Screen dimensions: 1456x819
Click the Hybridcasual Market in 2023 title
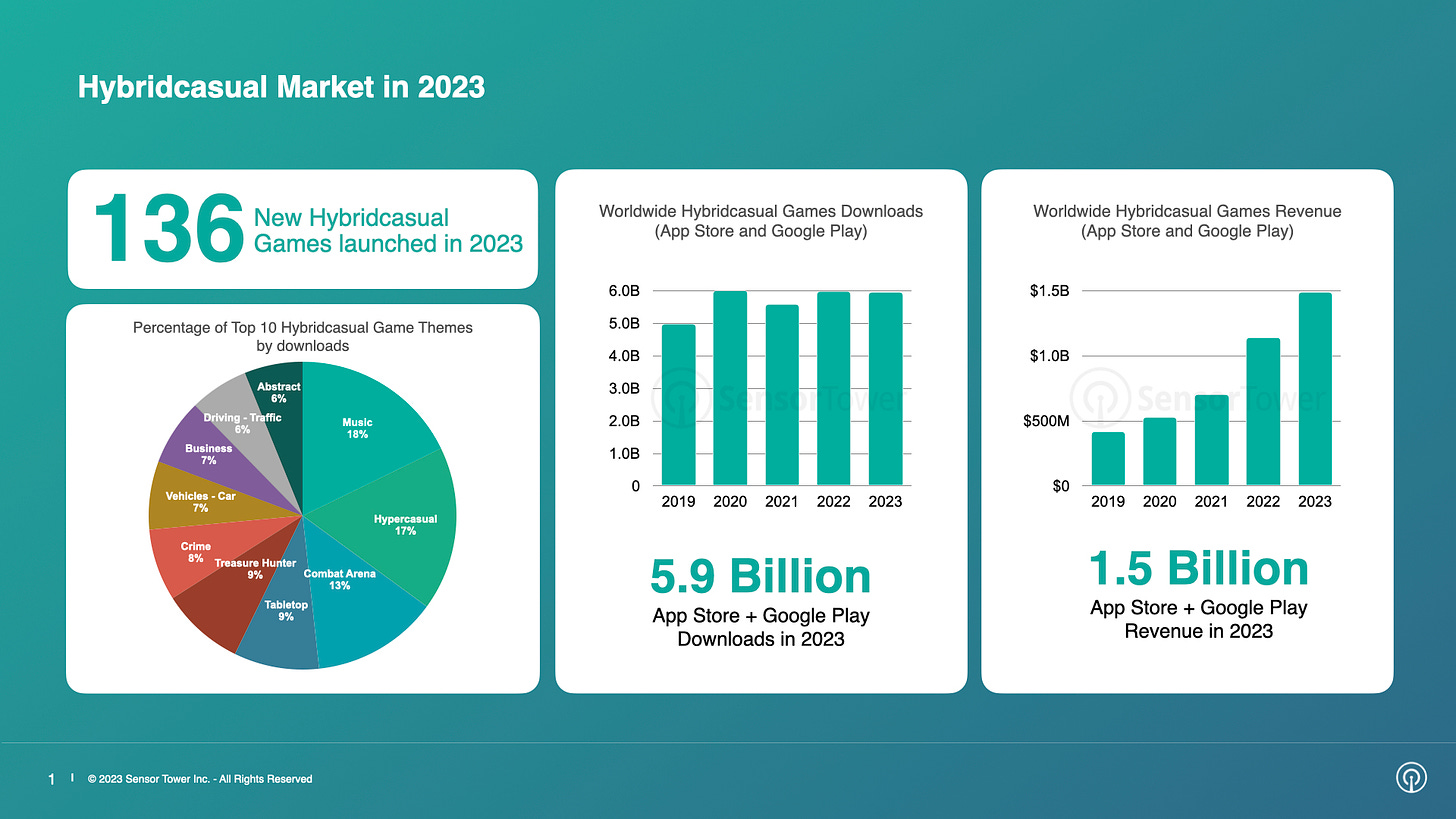(x=281, y=88)
